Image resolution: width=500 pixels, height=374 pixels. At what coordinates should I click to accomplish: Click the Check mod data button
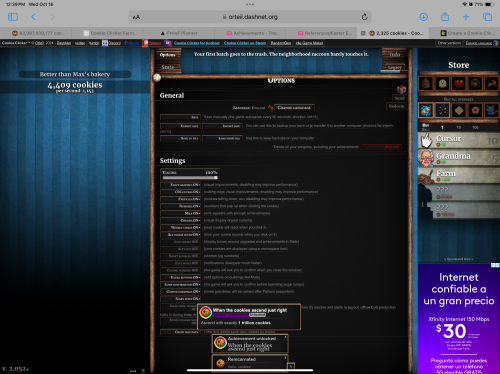180,332
